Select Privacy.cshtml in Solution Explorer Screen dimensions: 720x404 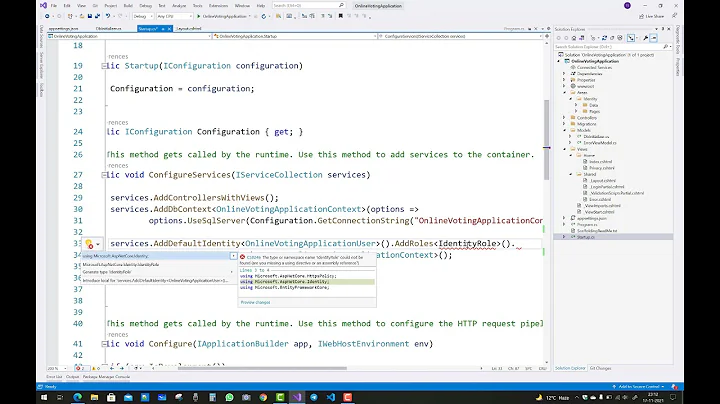click(x=602, y=168)
